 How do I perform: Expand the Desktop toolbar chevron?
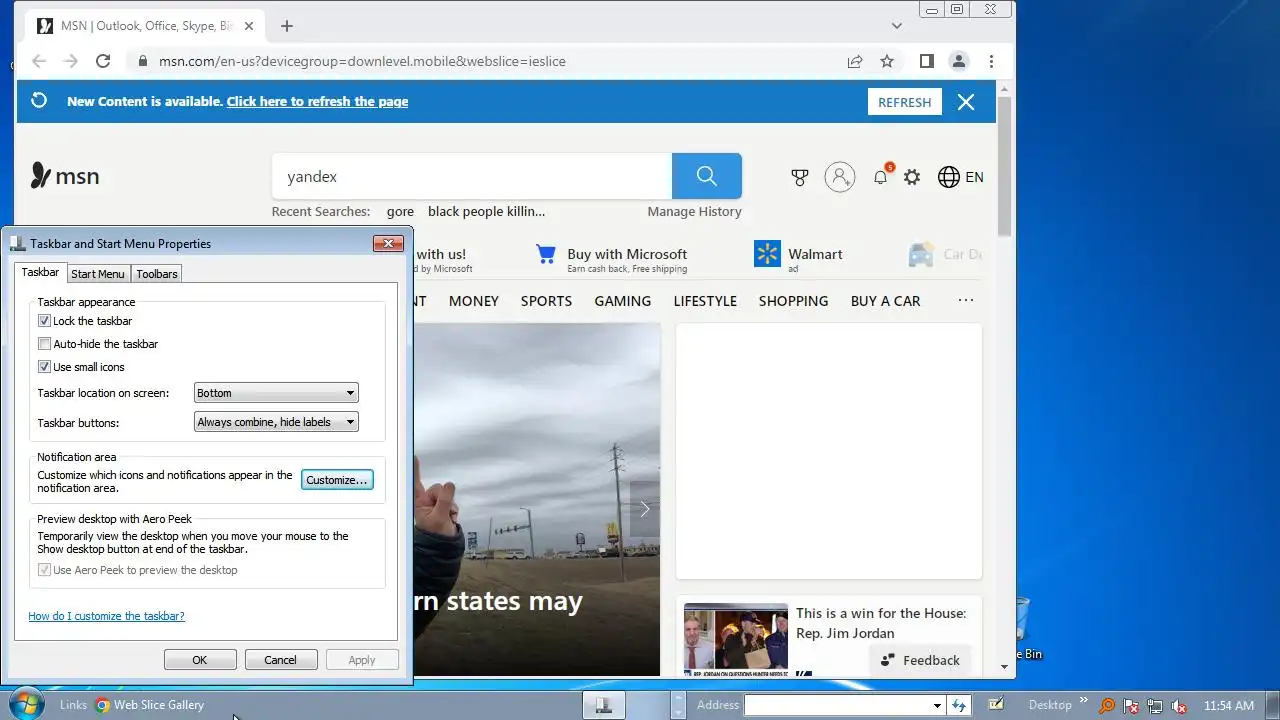pyautogui.click(x=1084, y=703)
